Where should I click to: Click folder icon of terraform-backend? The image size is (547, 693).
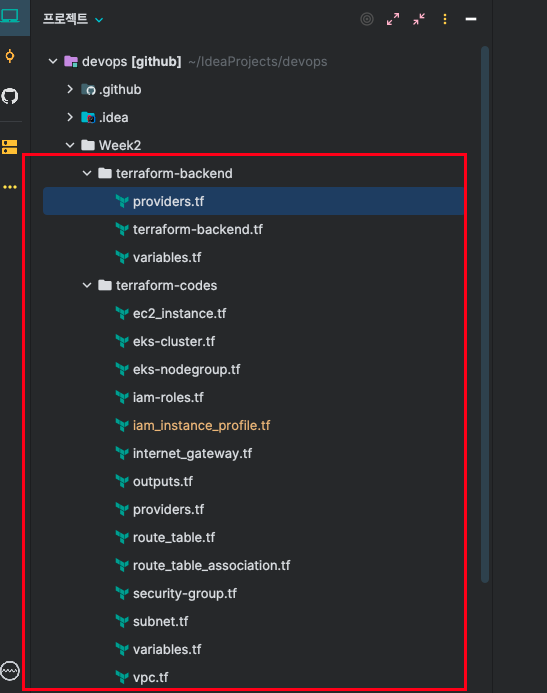coord(105,173)
